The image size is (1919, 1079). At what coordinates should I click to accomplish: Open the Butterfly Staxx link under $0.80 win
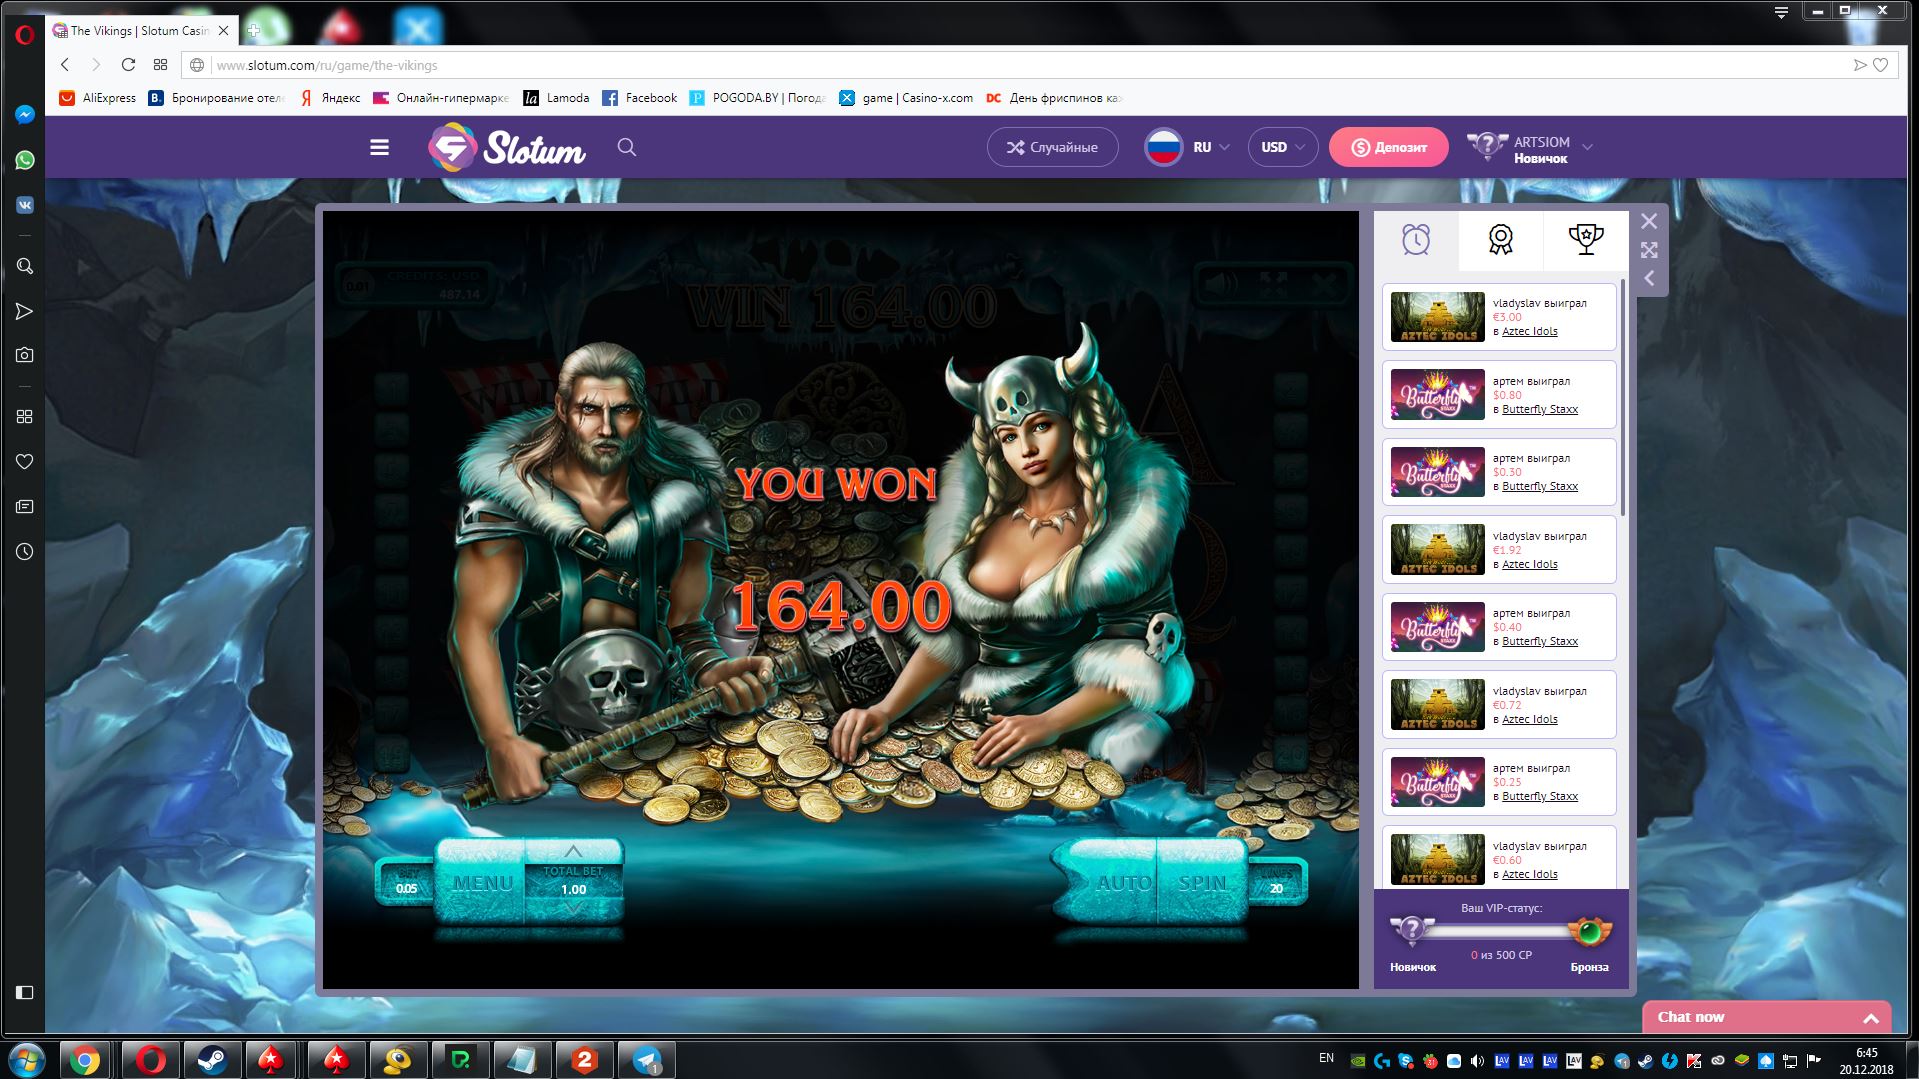(1540, 409)
